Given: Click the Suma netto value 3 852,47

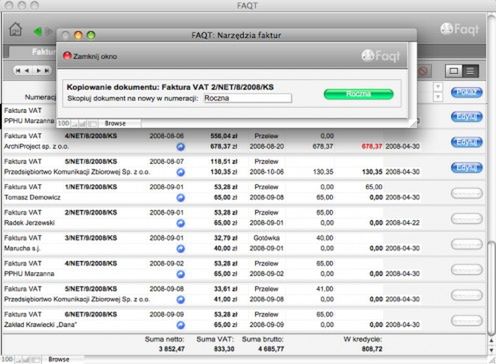Looking at the screenshot, I should 172,349.
